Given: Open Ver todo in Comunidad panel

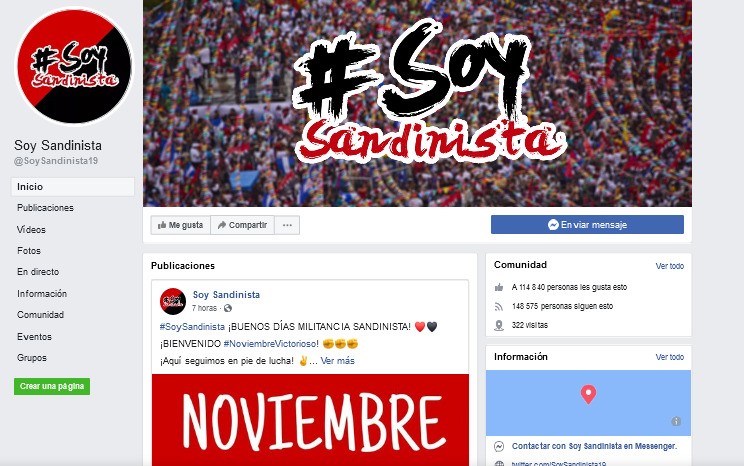Looking at the screenshot, I should click(670, 266).
